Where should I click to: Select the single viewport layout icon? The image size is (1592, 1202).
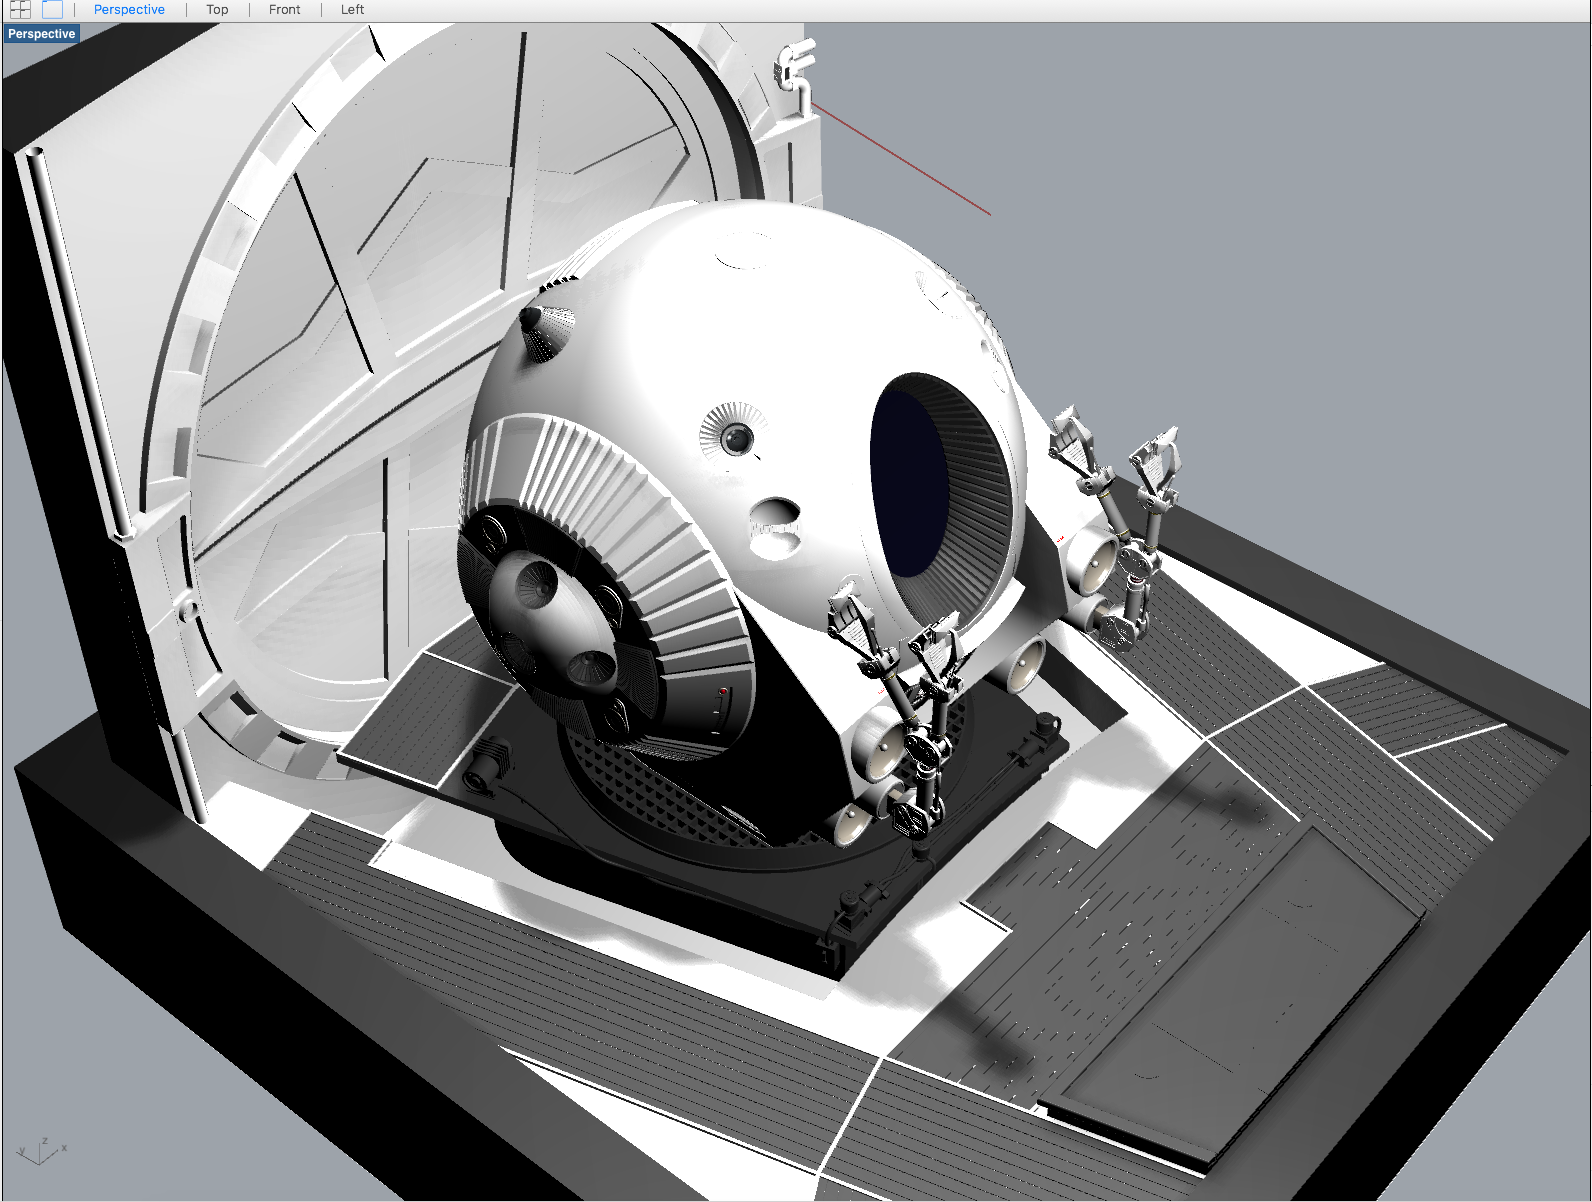(x=52, y=10)
